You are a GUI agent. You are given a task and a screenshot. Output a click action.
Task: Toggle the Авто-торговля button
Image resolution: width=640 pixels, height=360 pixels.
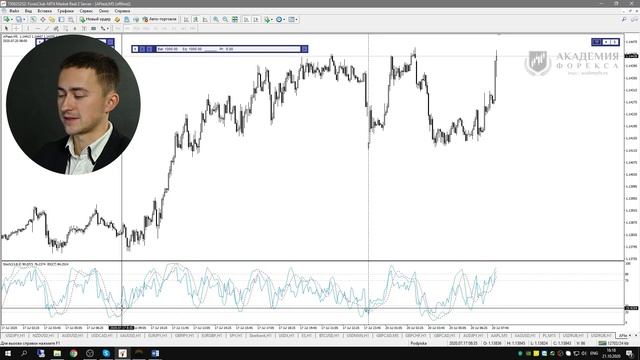[x=159, y=19]
